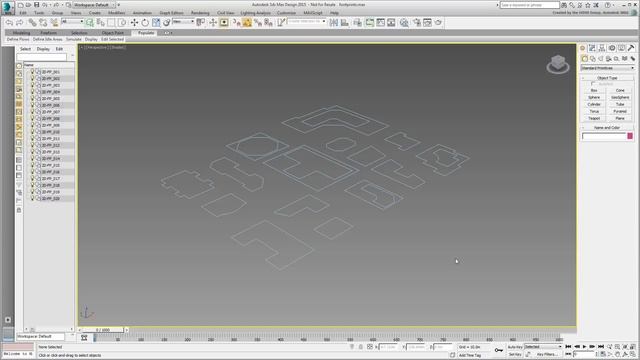Image resolution: width=640 pixels, height=360 pixels.
Task: Toggle the Percent Snap button
Action: tap(258, 23)
